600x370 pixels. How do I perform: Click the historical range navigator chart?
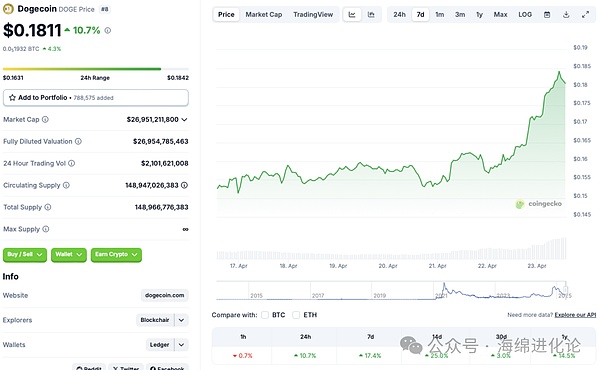(391, 290)
